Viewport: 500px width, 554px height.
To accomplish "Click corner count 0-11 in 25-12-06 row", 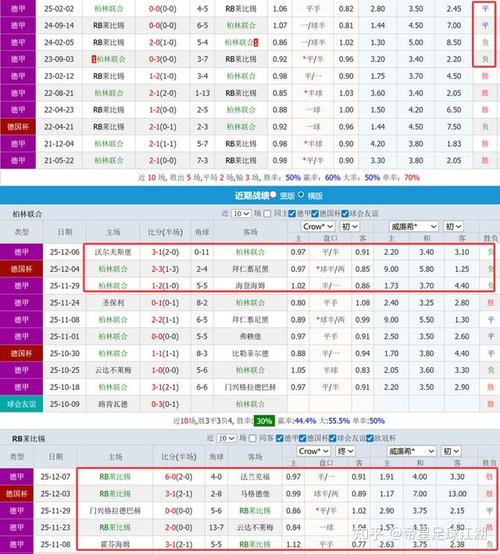I will pyautogui.click(x=202, y=252).
